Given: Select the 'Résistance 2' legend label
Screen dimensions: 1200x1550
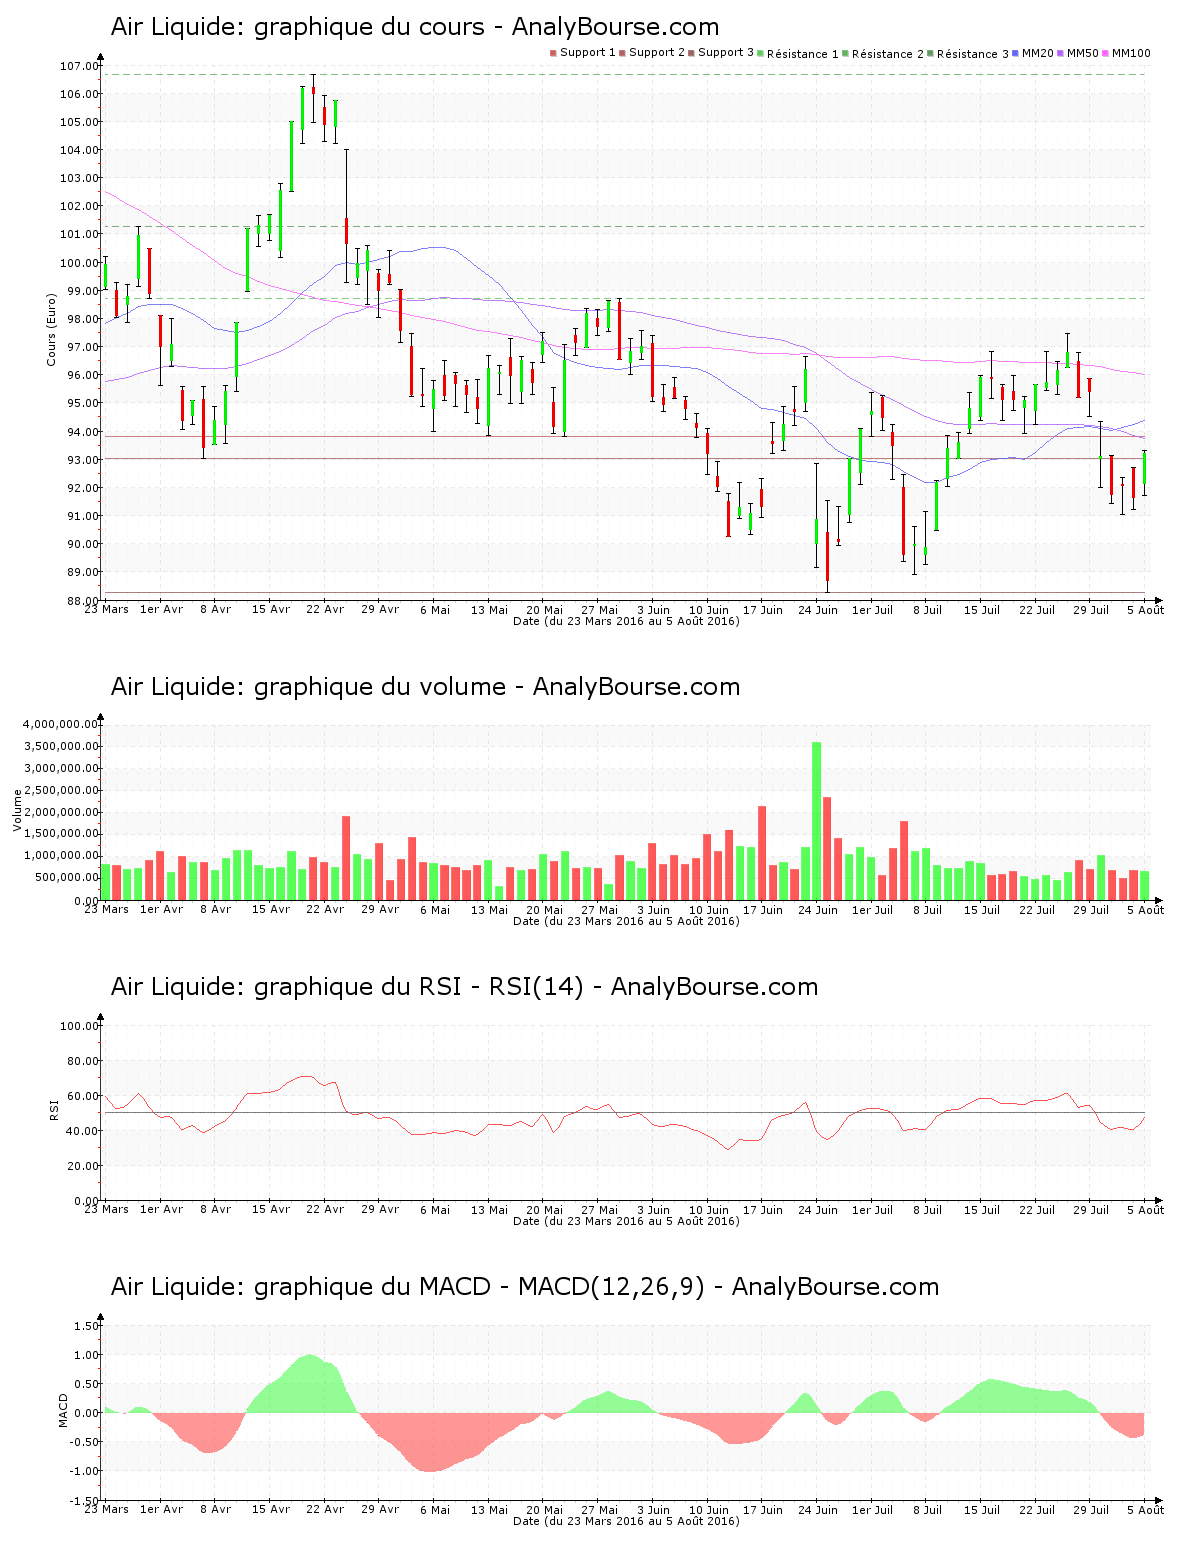Looking at the screenshot, I should (x=888, y=54).
